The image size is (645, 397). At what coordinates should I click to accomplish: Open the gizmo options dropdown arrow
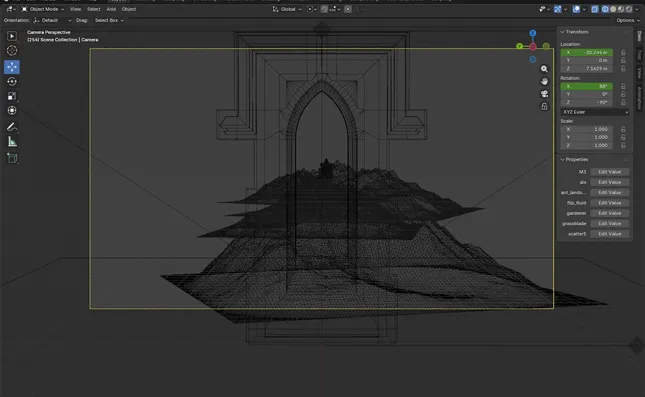coord(565,9)
